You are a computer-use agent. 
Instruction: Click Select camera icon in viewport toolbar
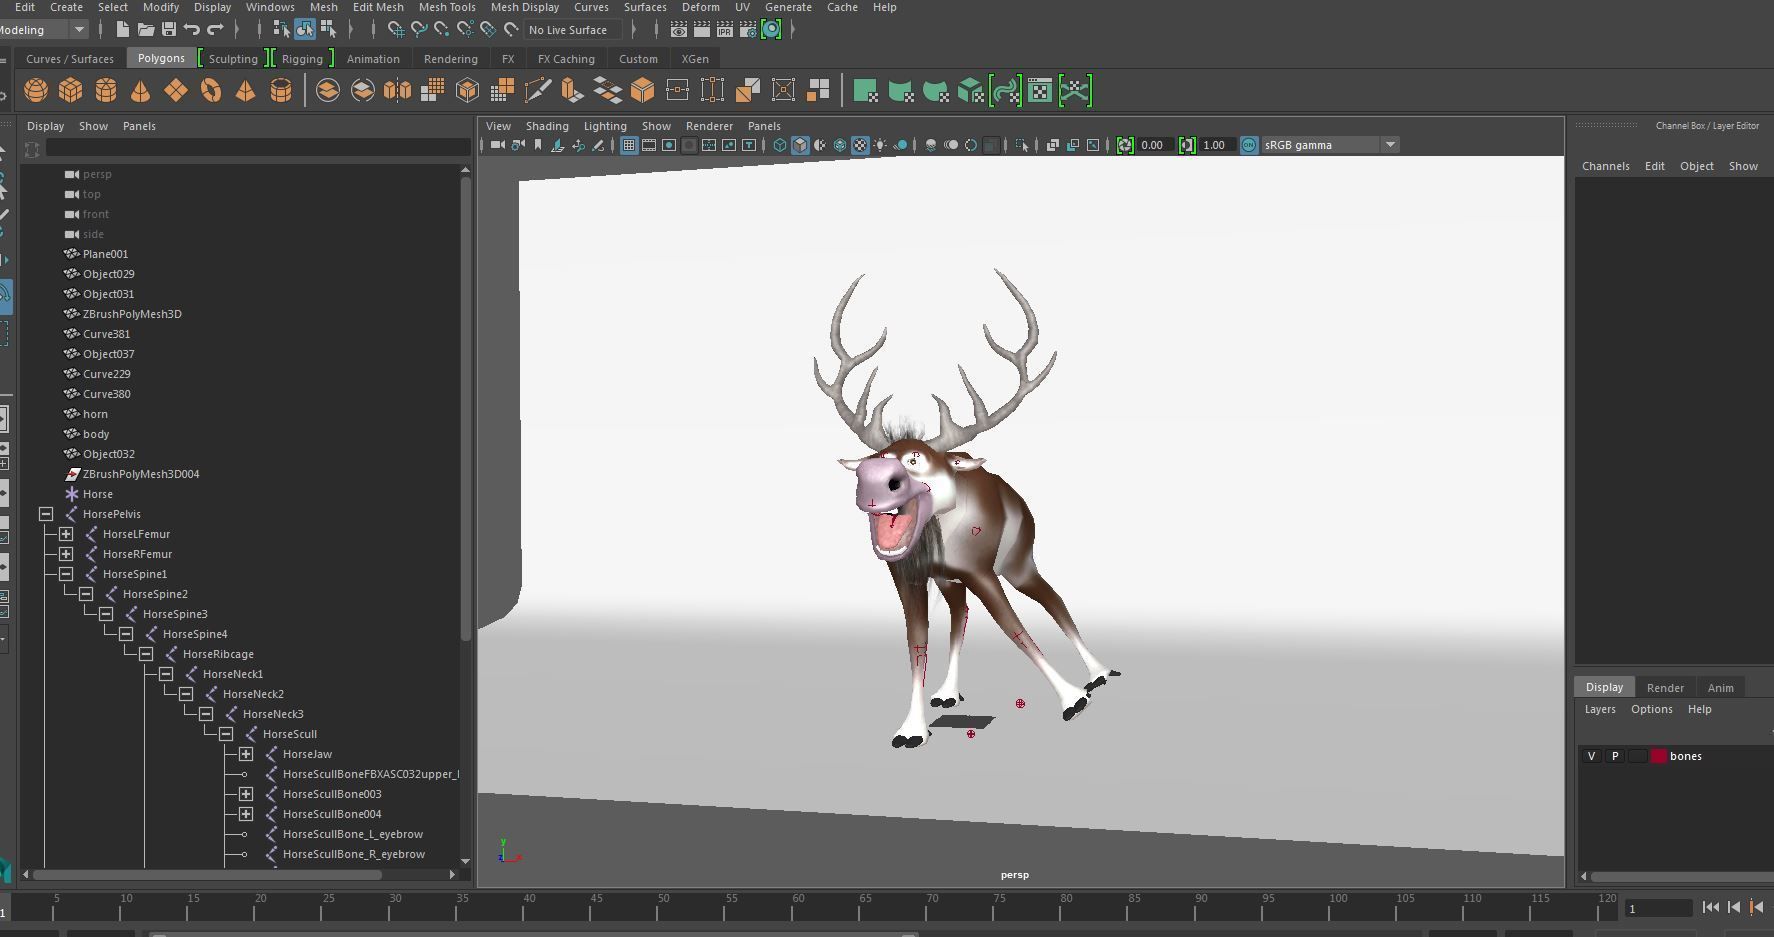[x=497, y=145]
